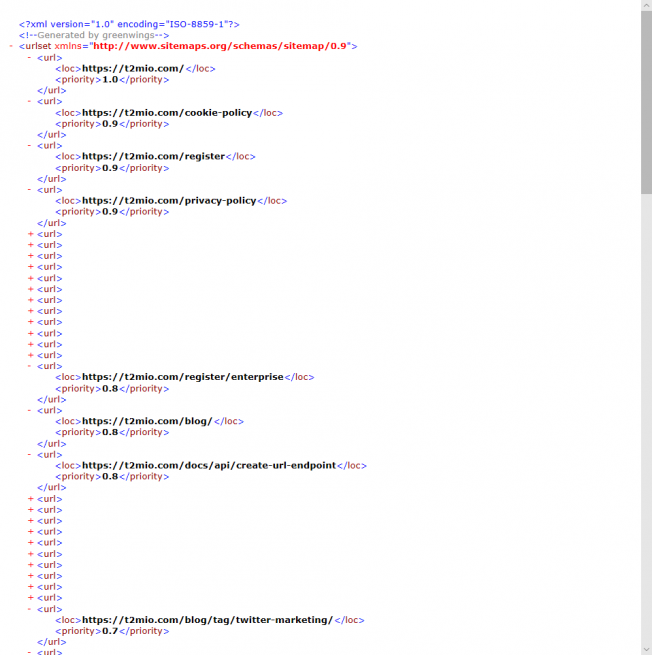Click the vertical scrollbar down arrow
The width and height of the screenshot is (652, 655).
tap(647, 650)
